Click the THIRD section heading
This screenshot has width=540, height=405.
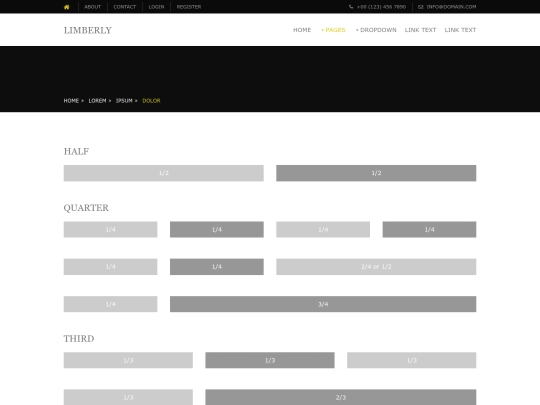click(79, 339)
